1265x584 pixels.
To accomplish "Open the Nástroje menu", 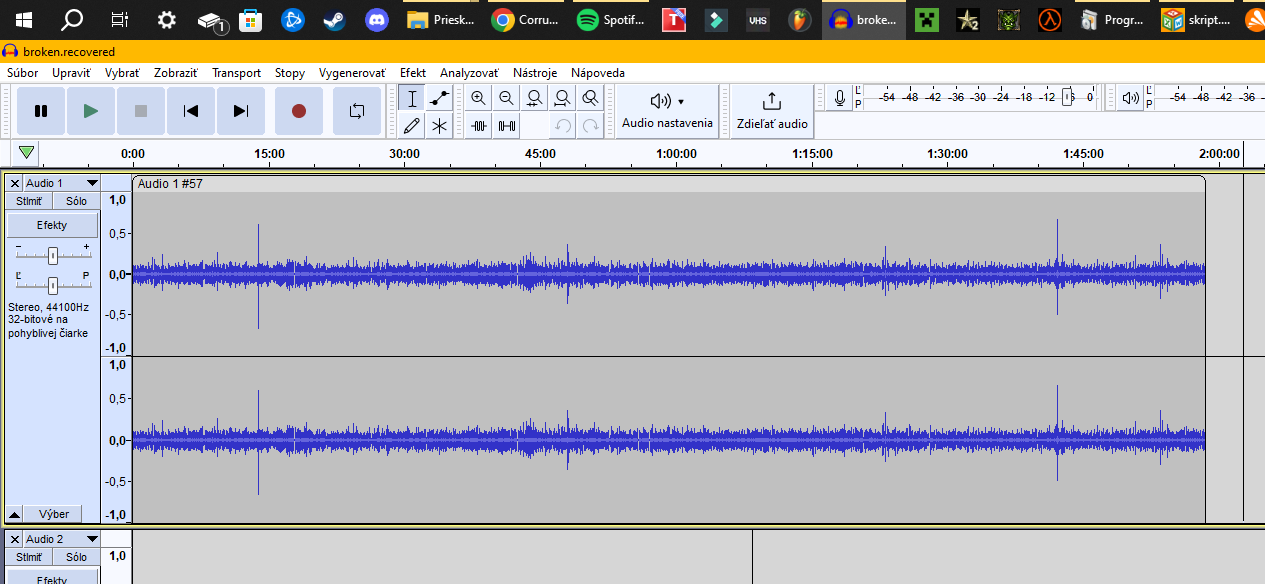I will point(535,73).
